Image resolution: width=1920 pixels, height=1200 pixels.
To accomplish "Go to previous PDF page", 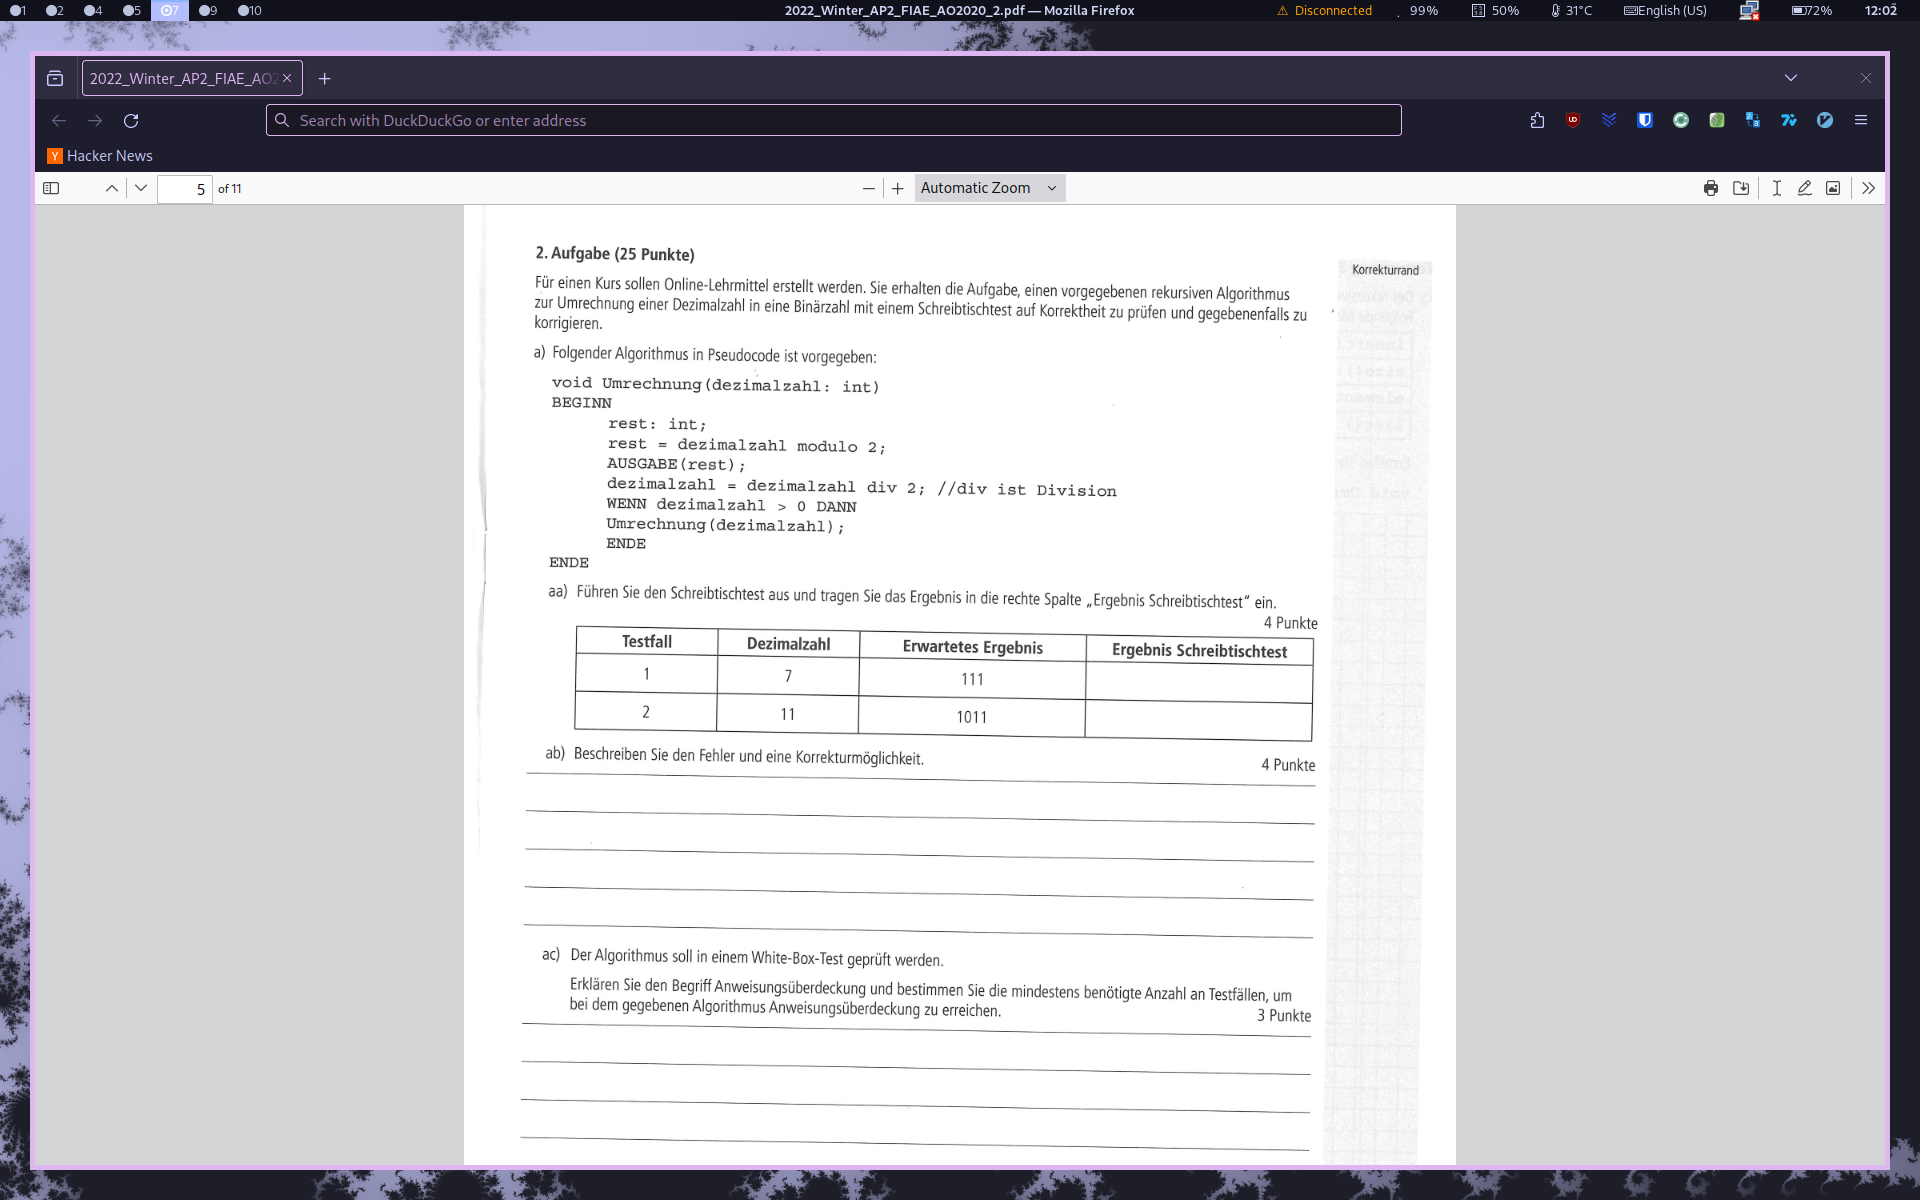I will pyautogui.click(x=112, y=188).
